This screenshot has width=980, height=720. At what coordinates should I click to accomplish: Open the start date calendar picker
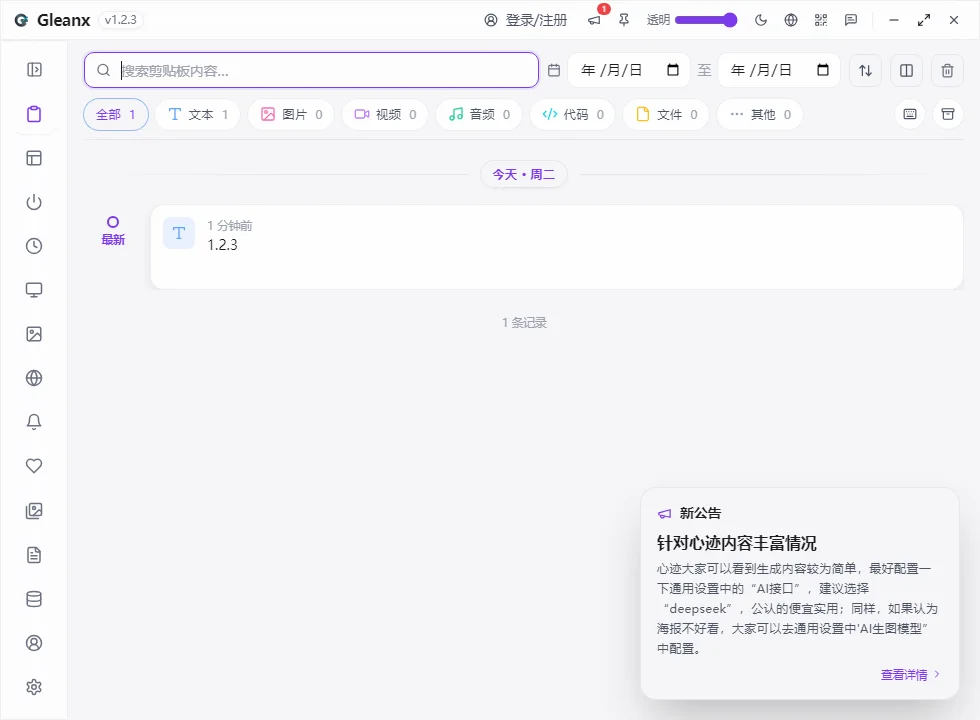(673, 70)
